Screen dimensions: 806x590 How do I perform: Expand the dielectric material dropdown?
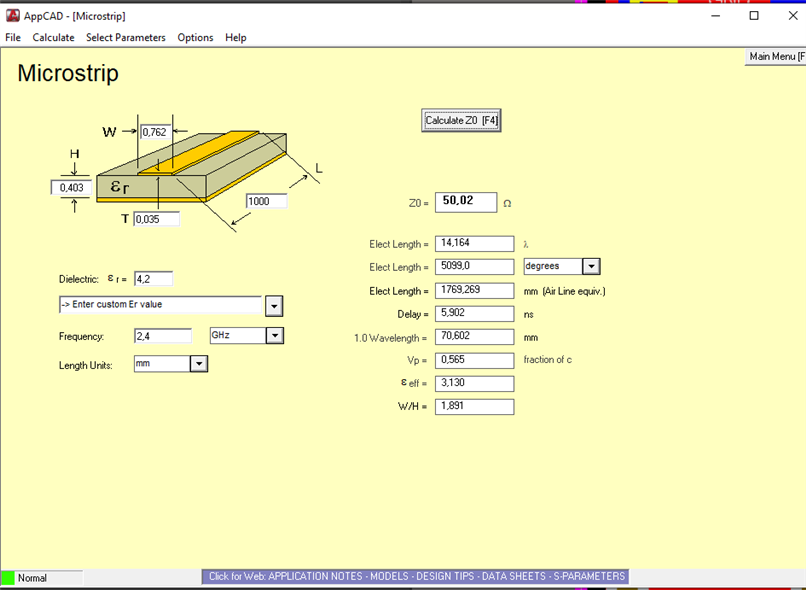(274, 306)
